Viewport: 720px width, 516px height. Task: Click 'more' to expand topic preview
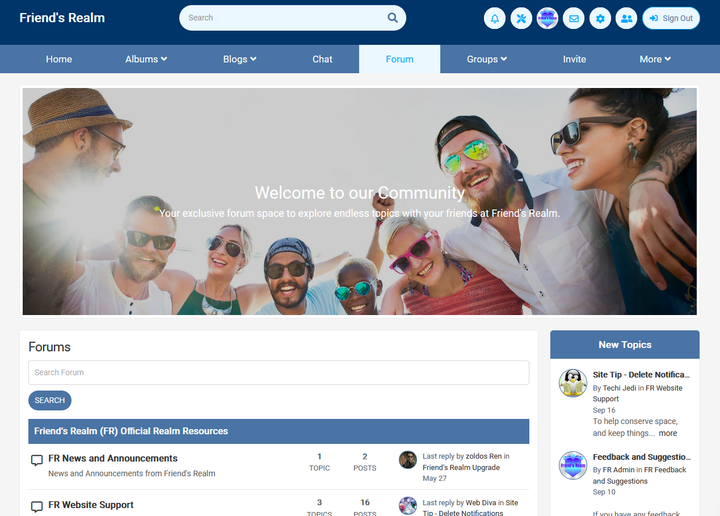click(x=668, y=433)
